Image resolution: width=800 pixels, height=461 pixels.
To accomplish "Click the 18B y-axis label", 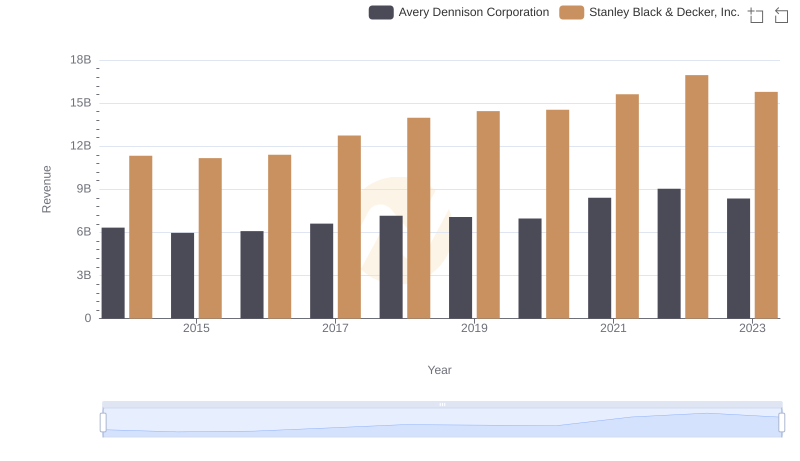I will tap(81, 60).
